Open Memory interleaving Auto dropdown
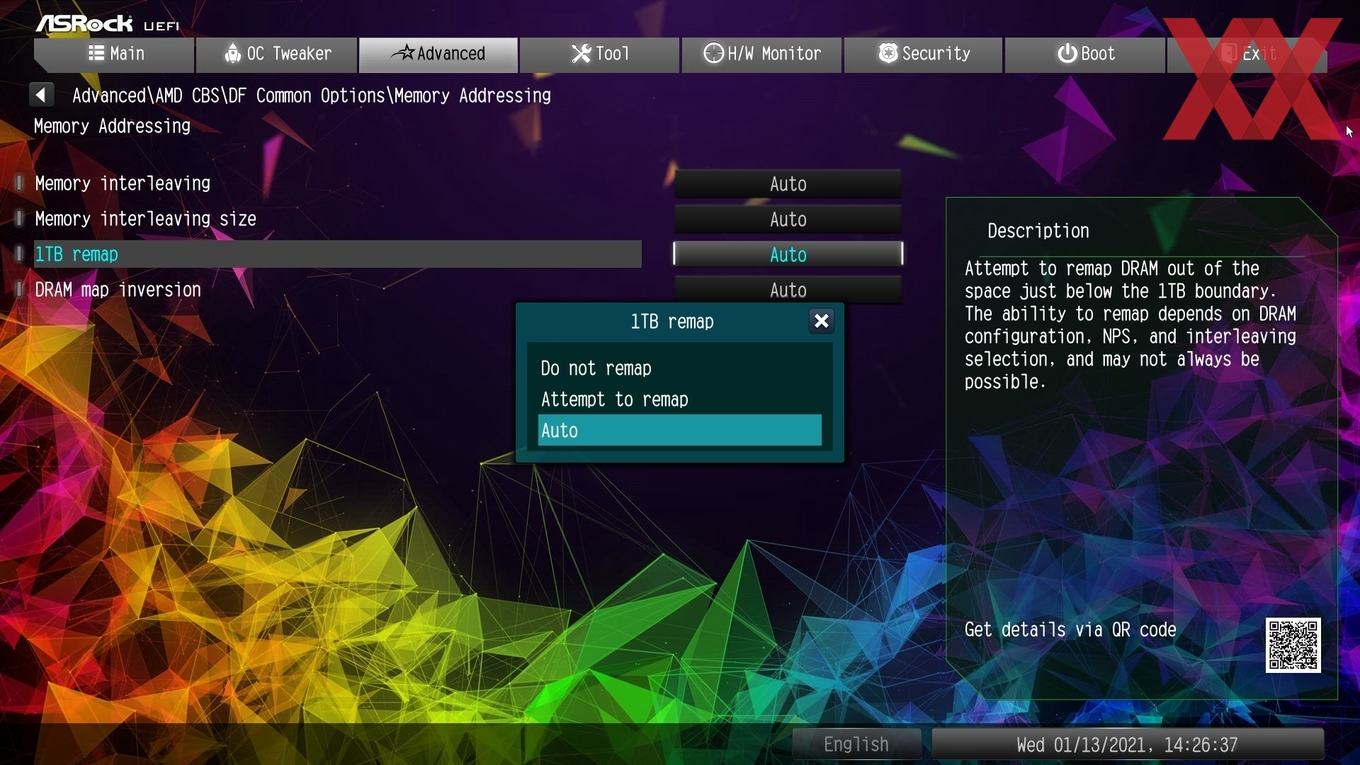This screenshot has height=765, width=1360. pyautogui.click(x=788, y=184)
